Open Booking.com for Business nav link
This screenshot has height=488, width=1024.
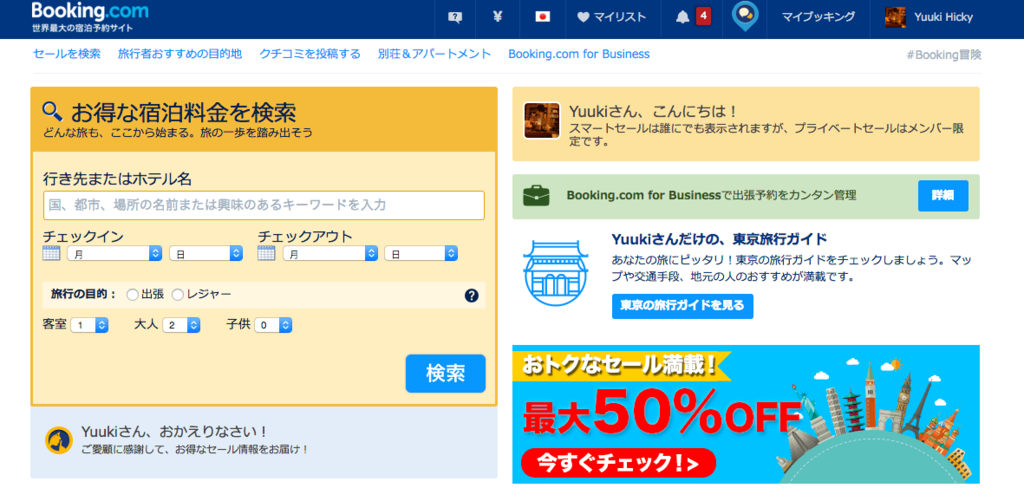(579, 54)
